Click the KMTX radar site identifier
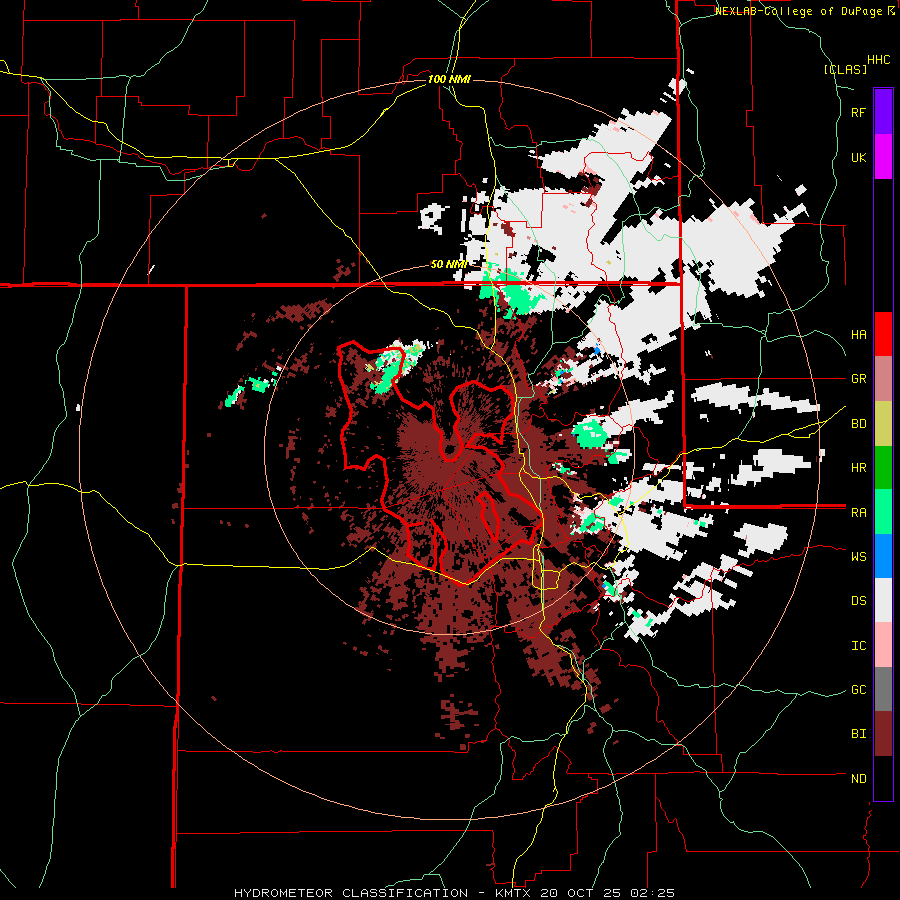This screenshot has height=900, width=900. coord(514,893)
